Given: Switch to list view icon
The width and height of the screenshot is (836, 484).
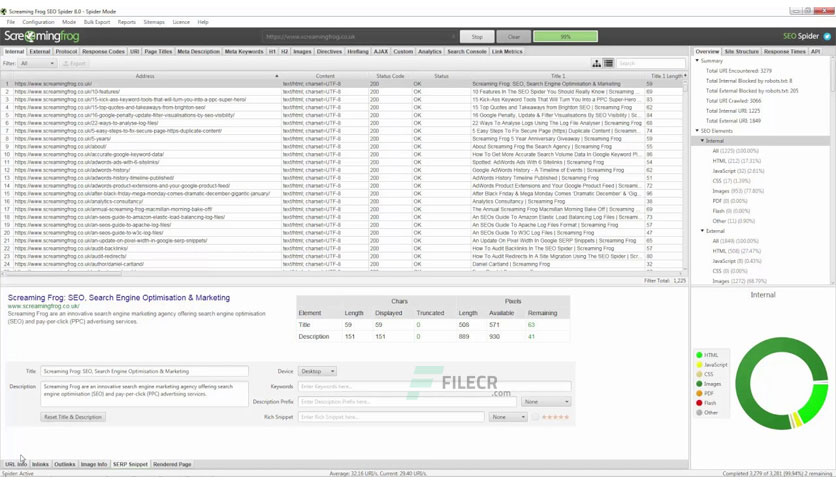Looking at the screenshot, I should tap(608, 63).
